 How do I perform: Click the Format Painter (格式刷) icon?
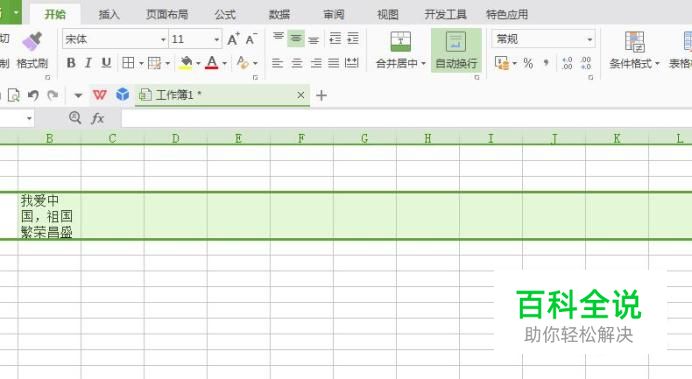click(32, 41)
